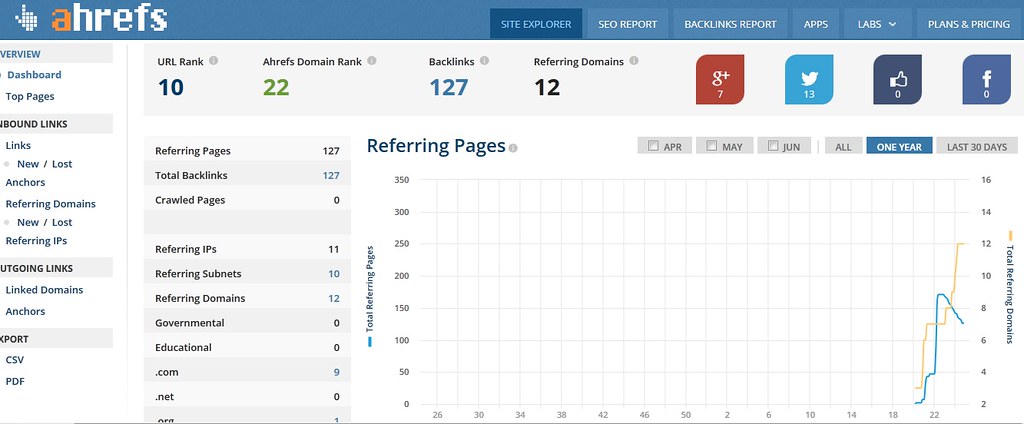Check the JUN checkbox
Viewport: 1024px width, 424px height.
click(772, 146)
